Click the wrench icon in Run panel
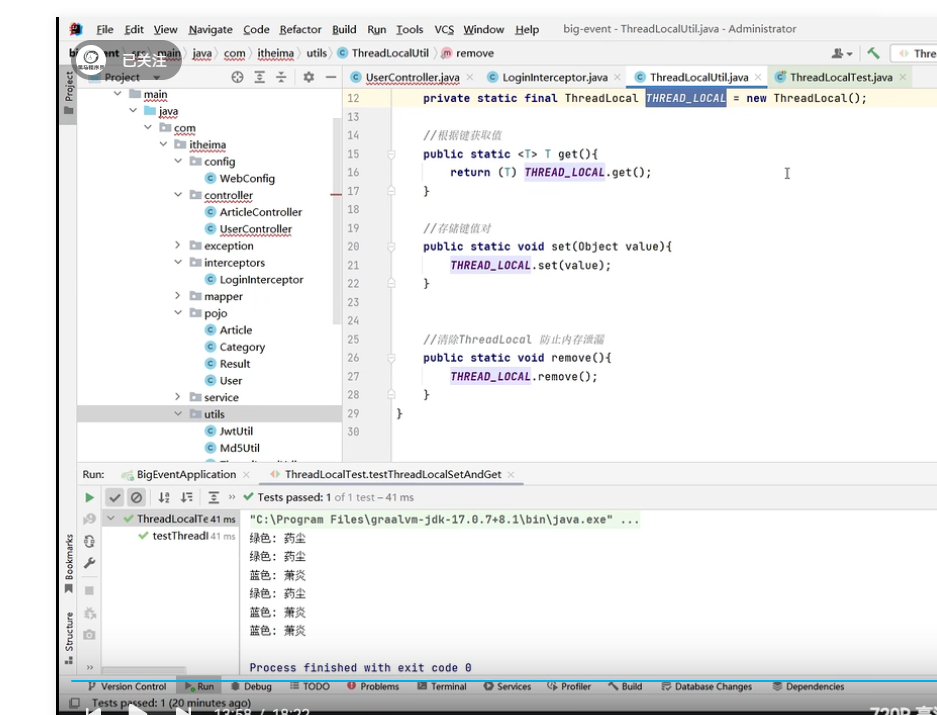Screen dimensions: 937x715 [x=90, y=564]
